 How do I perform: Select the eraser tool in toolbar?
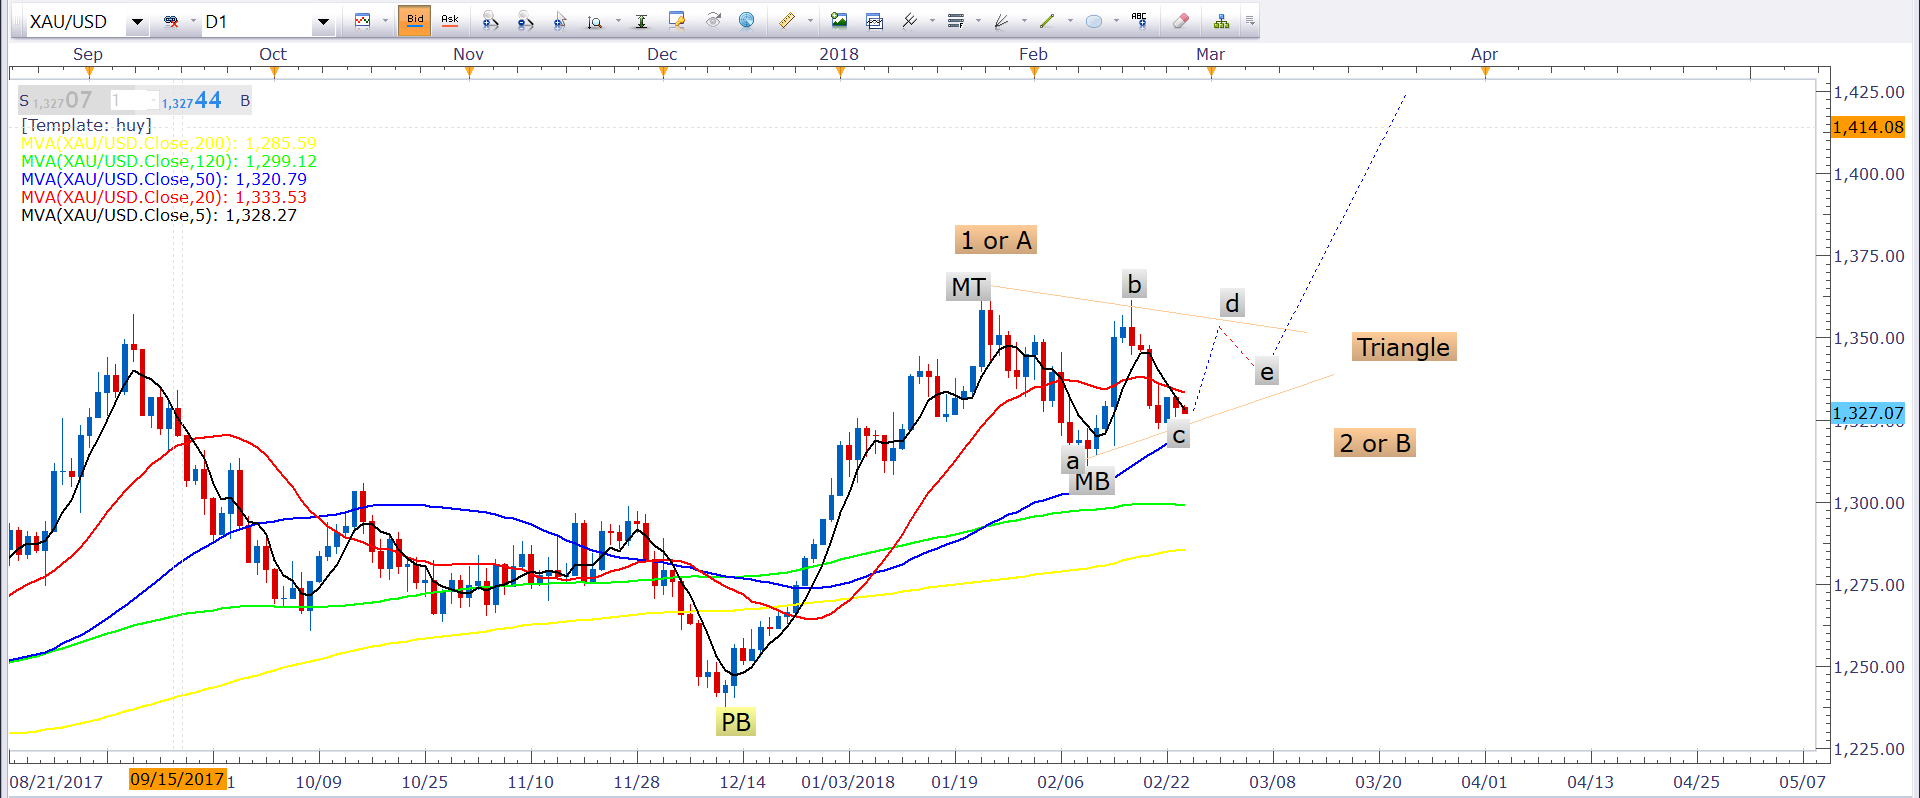[1181, 21]
